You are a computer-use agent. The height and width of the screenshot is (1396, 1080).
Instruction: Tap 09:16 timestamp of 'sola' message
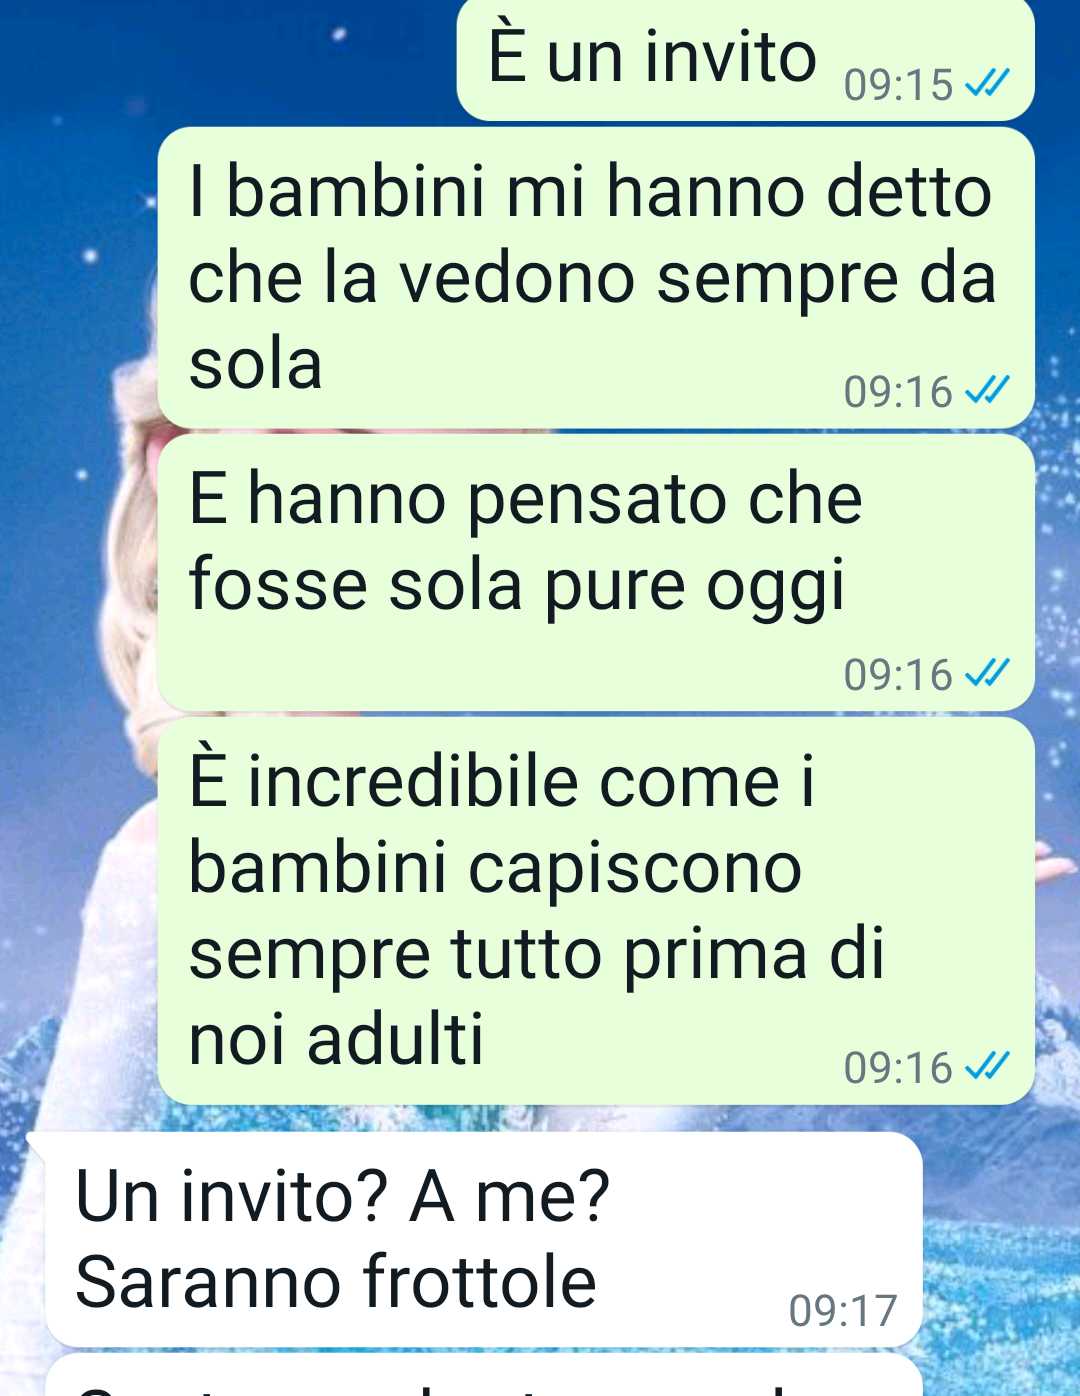(x=898, y=391)
